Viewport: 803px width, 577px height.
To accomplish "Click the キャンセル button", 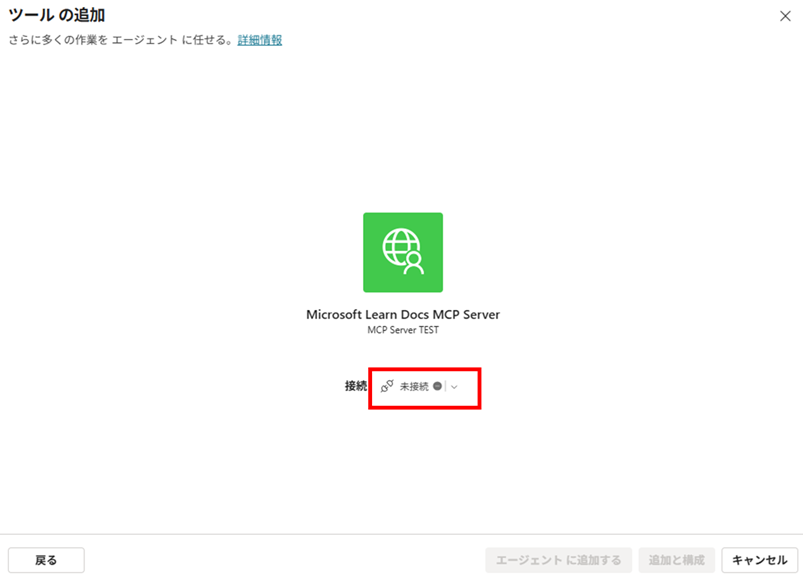I will (x=759, y=560).
